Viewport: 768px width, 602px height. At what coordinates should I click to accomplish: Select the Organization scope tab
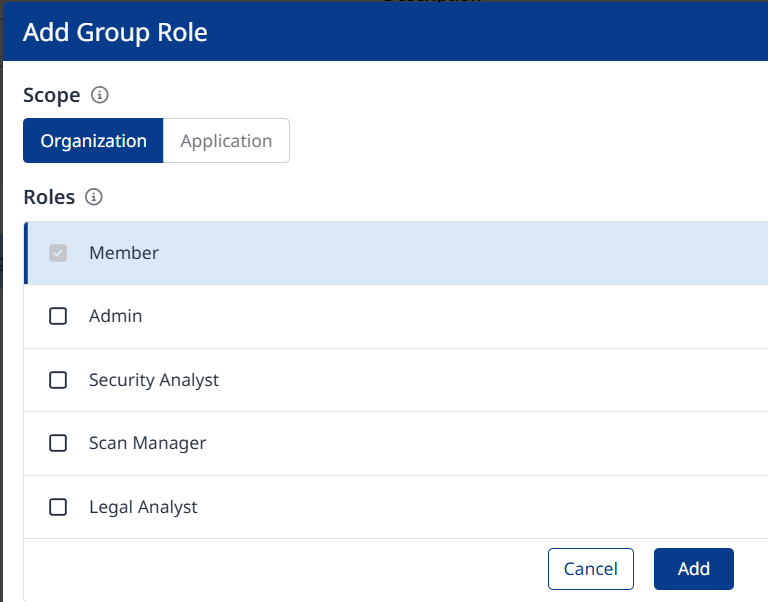click(93, 141)
